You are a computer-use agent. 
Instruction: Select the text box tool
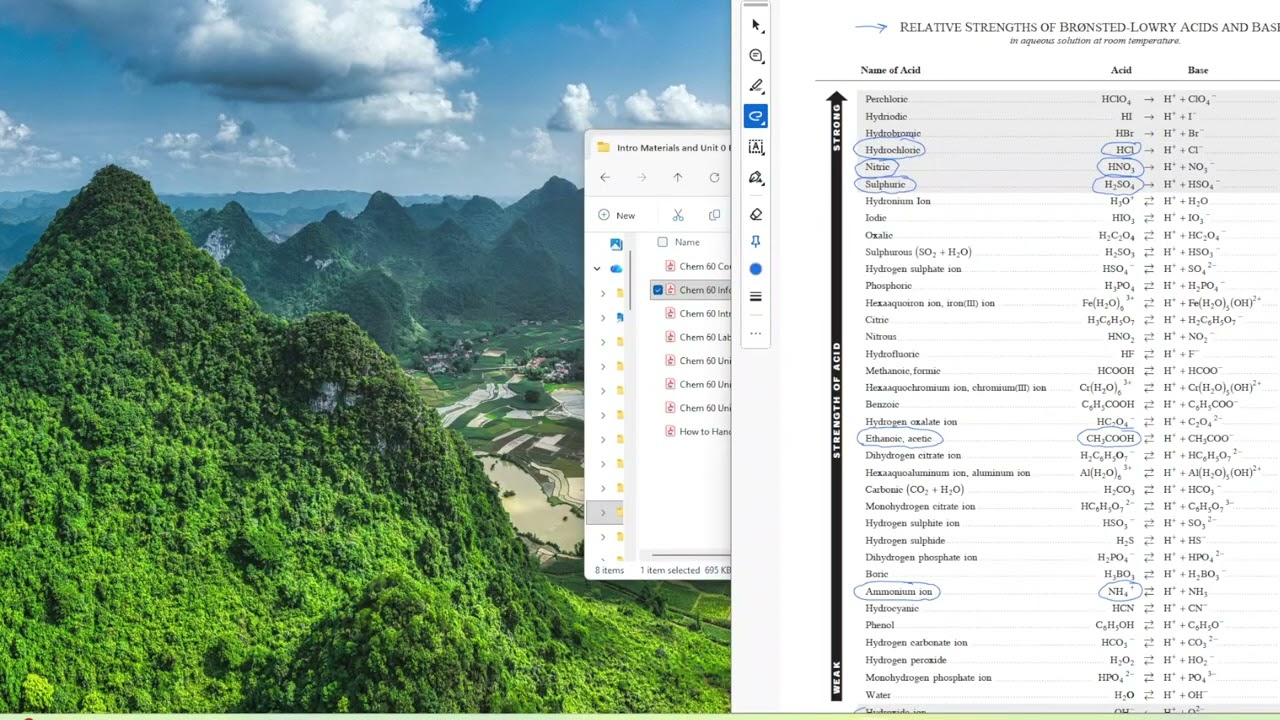point(756,148)
